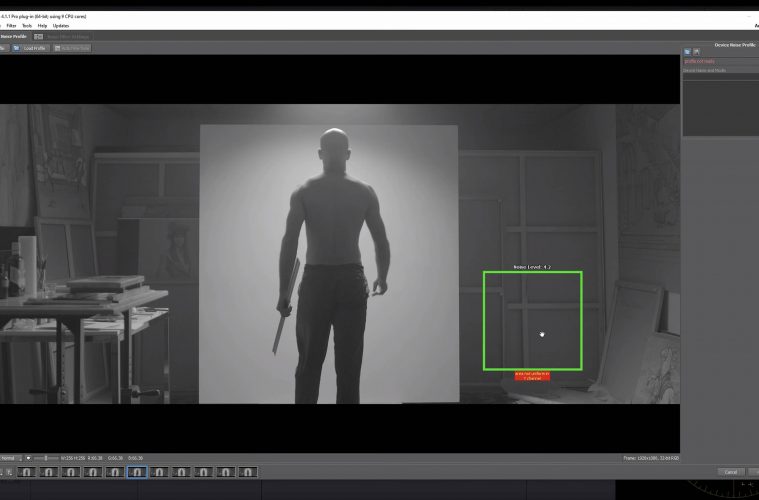Image resolution: width=759 pixels, height=500 pixels.
Task: Click inside the green noise selection box
Action: point(532,320)
